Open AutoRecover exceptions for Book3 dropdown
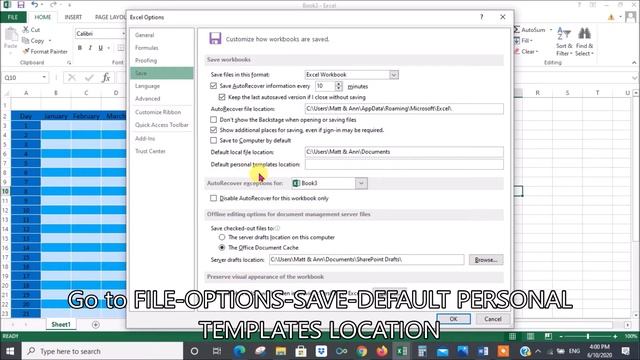The height and width of the screenshot is (360, 640). (361, 183)
